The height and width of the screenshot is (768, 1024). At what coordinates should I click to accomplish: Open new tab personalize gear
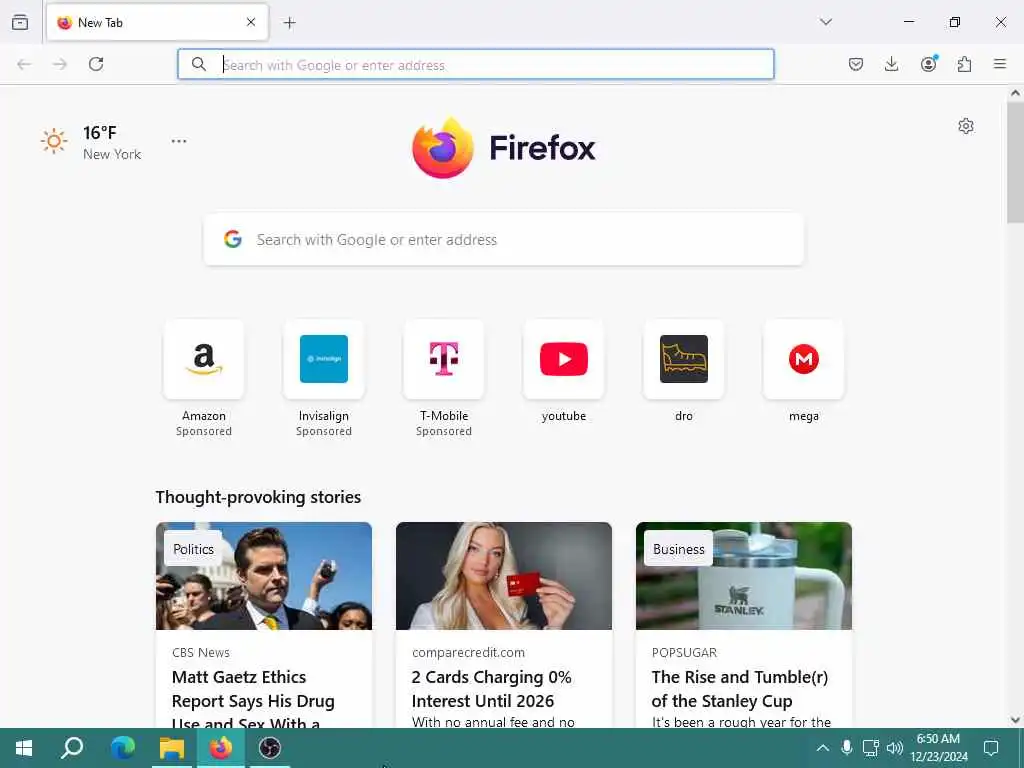(x=966, y=126)
